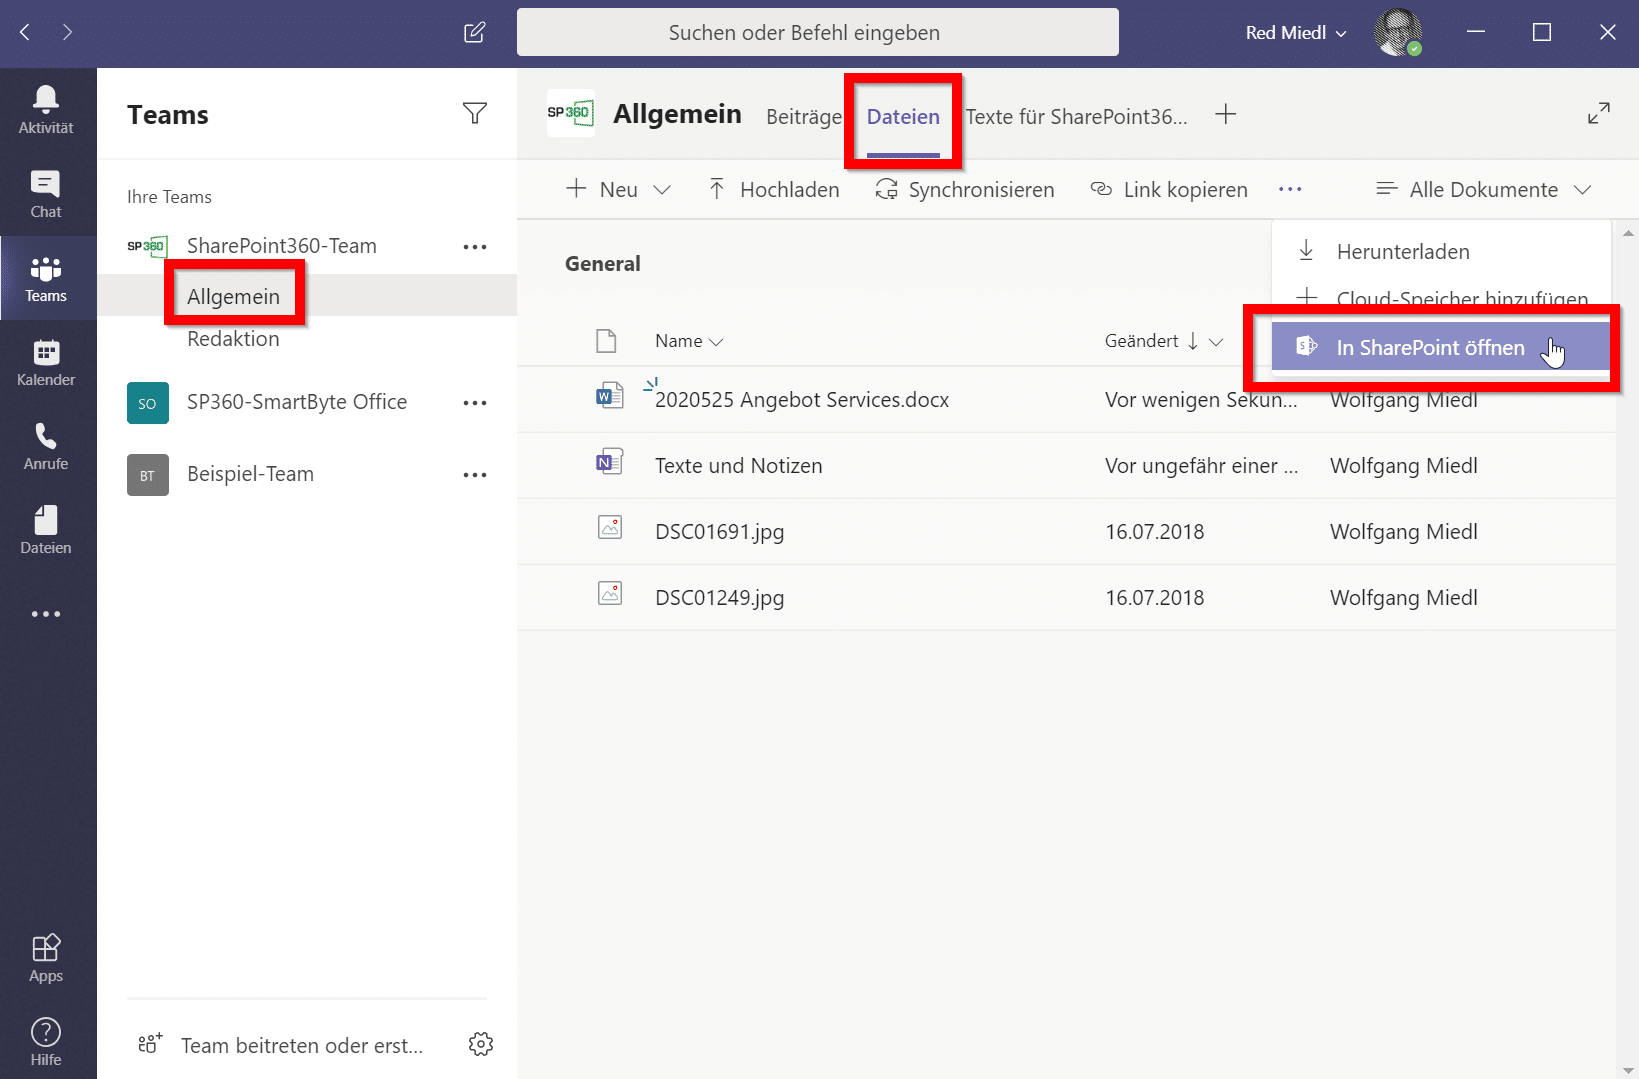
Task: Choose Cloud-Speicher hinzufügen menu item
Action: (1441, 298)
